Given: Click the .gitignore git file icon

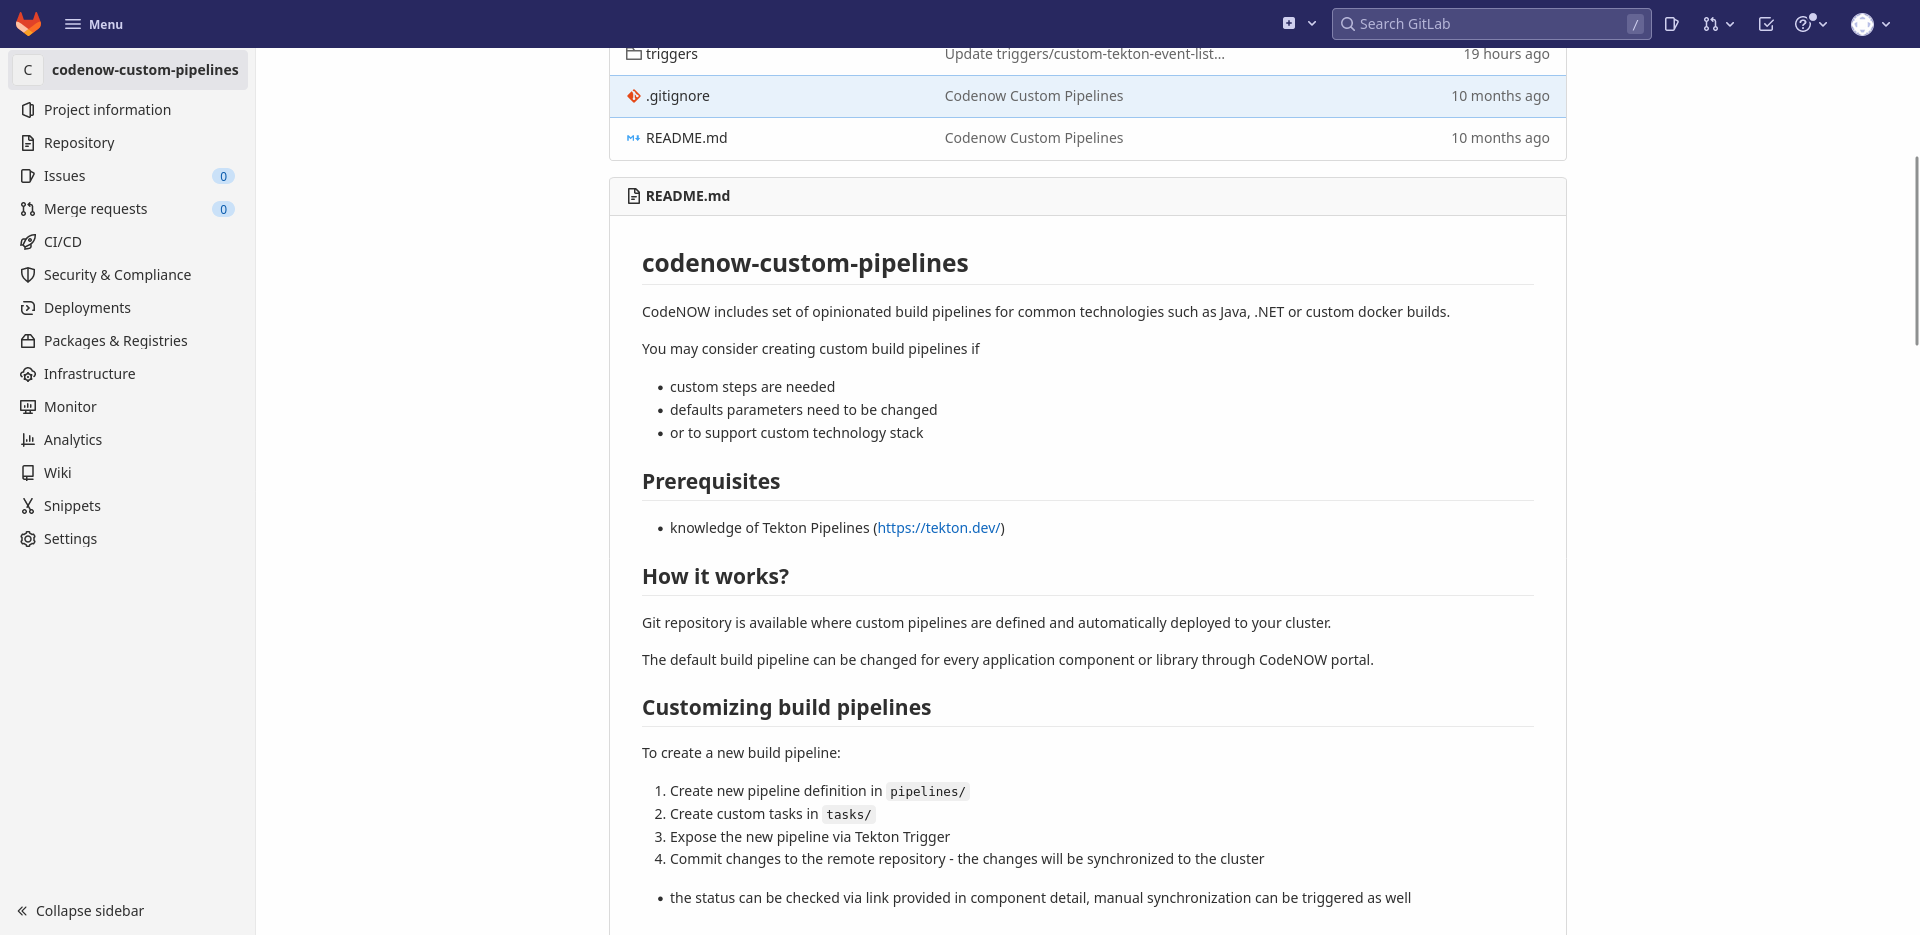Looking at the screenshot, I should [633, 96].
